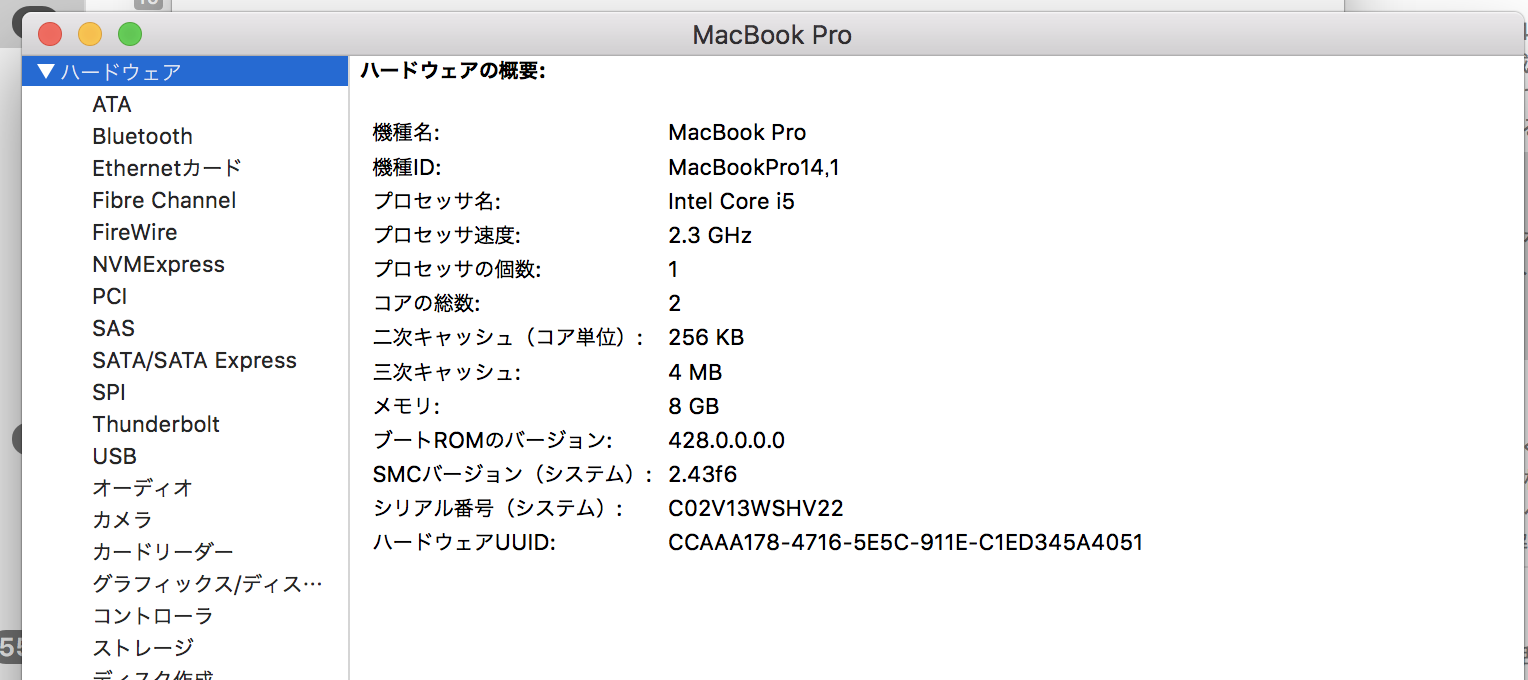Open the Bluetooth hardware section
Image resolution: width=1528 pixels, height=680 pixels.
coord(142,136)
